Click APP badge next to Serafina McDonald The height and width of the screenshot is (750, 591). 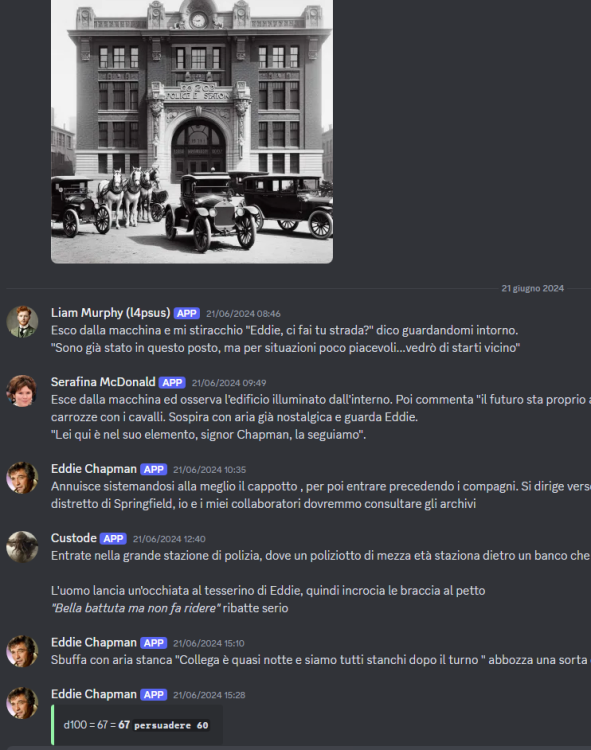172,383
